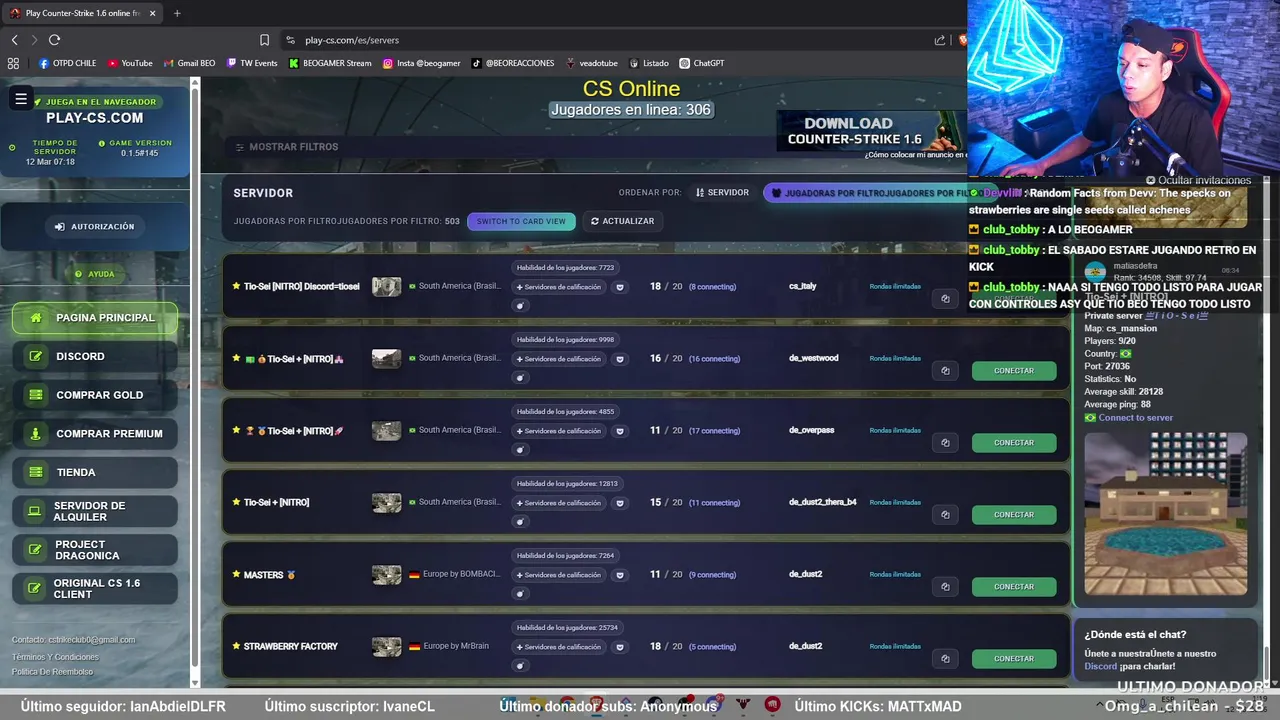Open the YouTube bookmark
Screen dimensions: 1280x720
pos(130,63)
